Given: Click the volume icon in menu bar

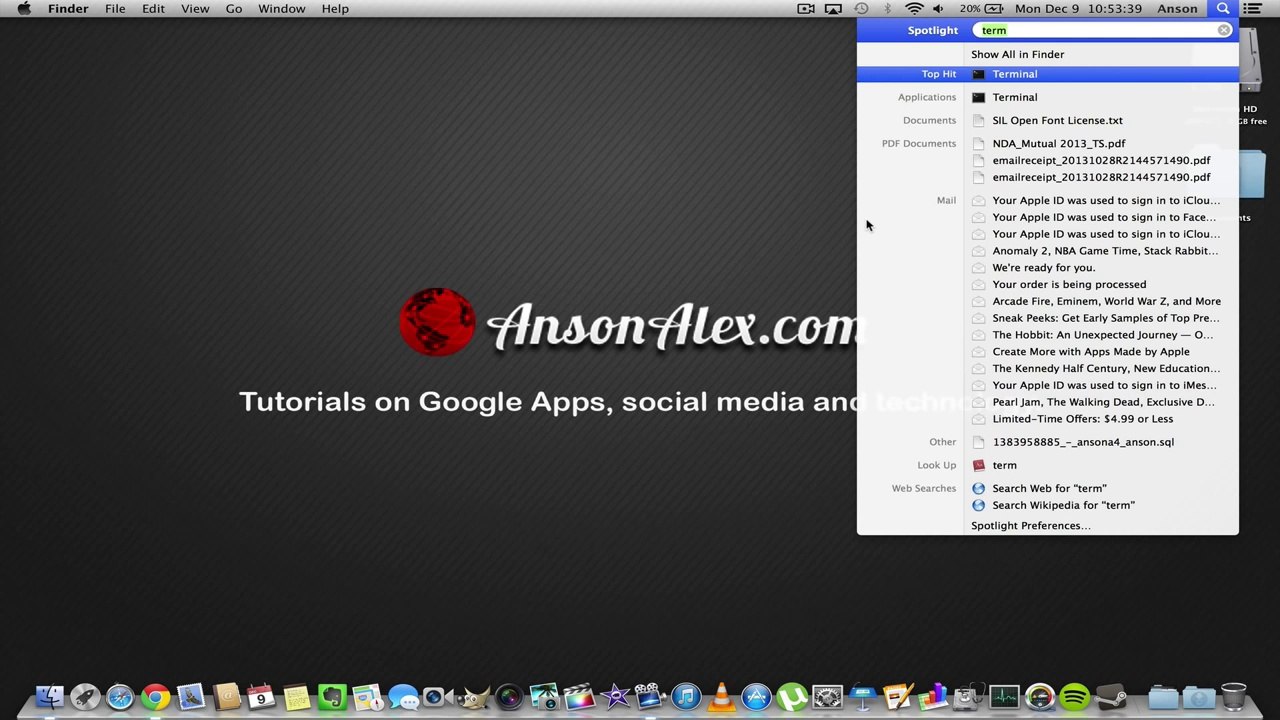Looking at the screenshot, I should [938, 9].
